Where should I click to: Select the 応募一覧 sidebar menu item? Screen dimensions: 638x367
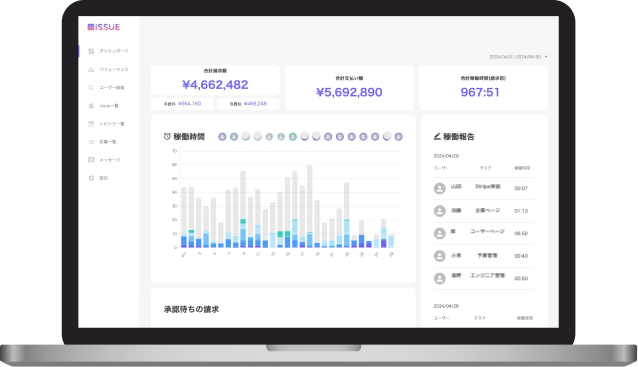pos(103,142)
